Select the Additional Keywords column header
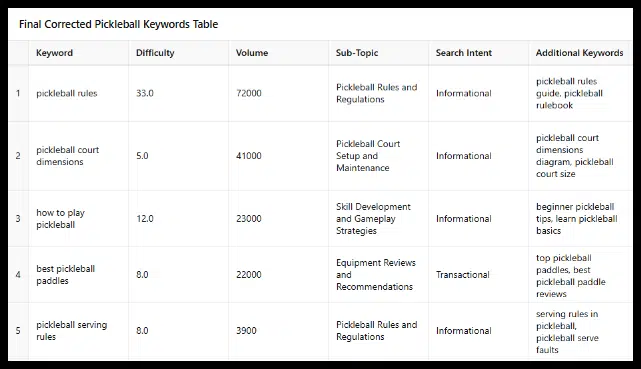The height and width of the screenshot is (369, 641). pos(580,53)
